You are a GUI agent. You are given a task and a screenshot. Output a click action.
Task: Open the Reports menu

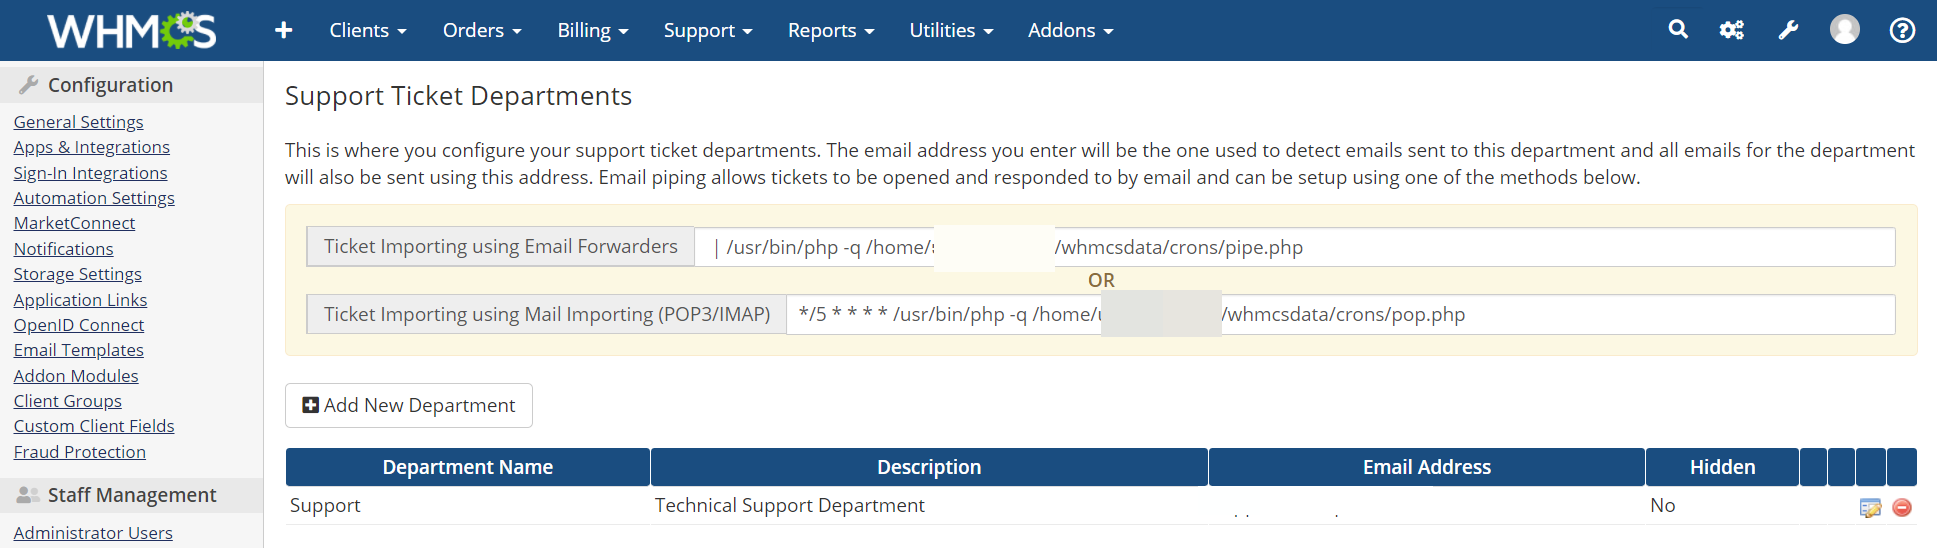coord(830,30)
